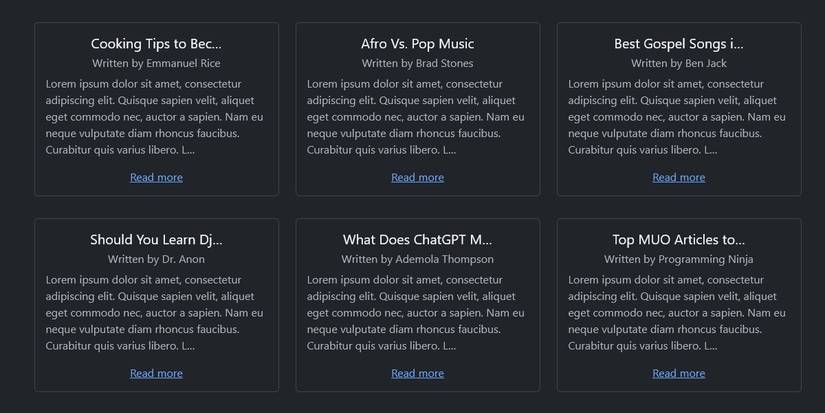
Task: Click the body text of Top MUO Articles card
Action: tap(678, 313)
